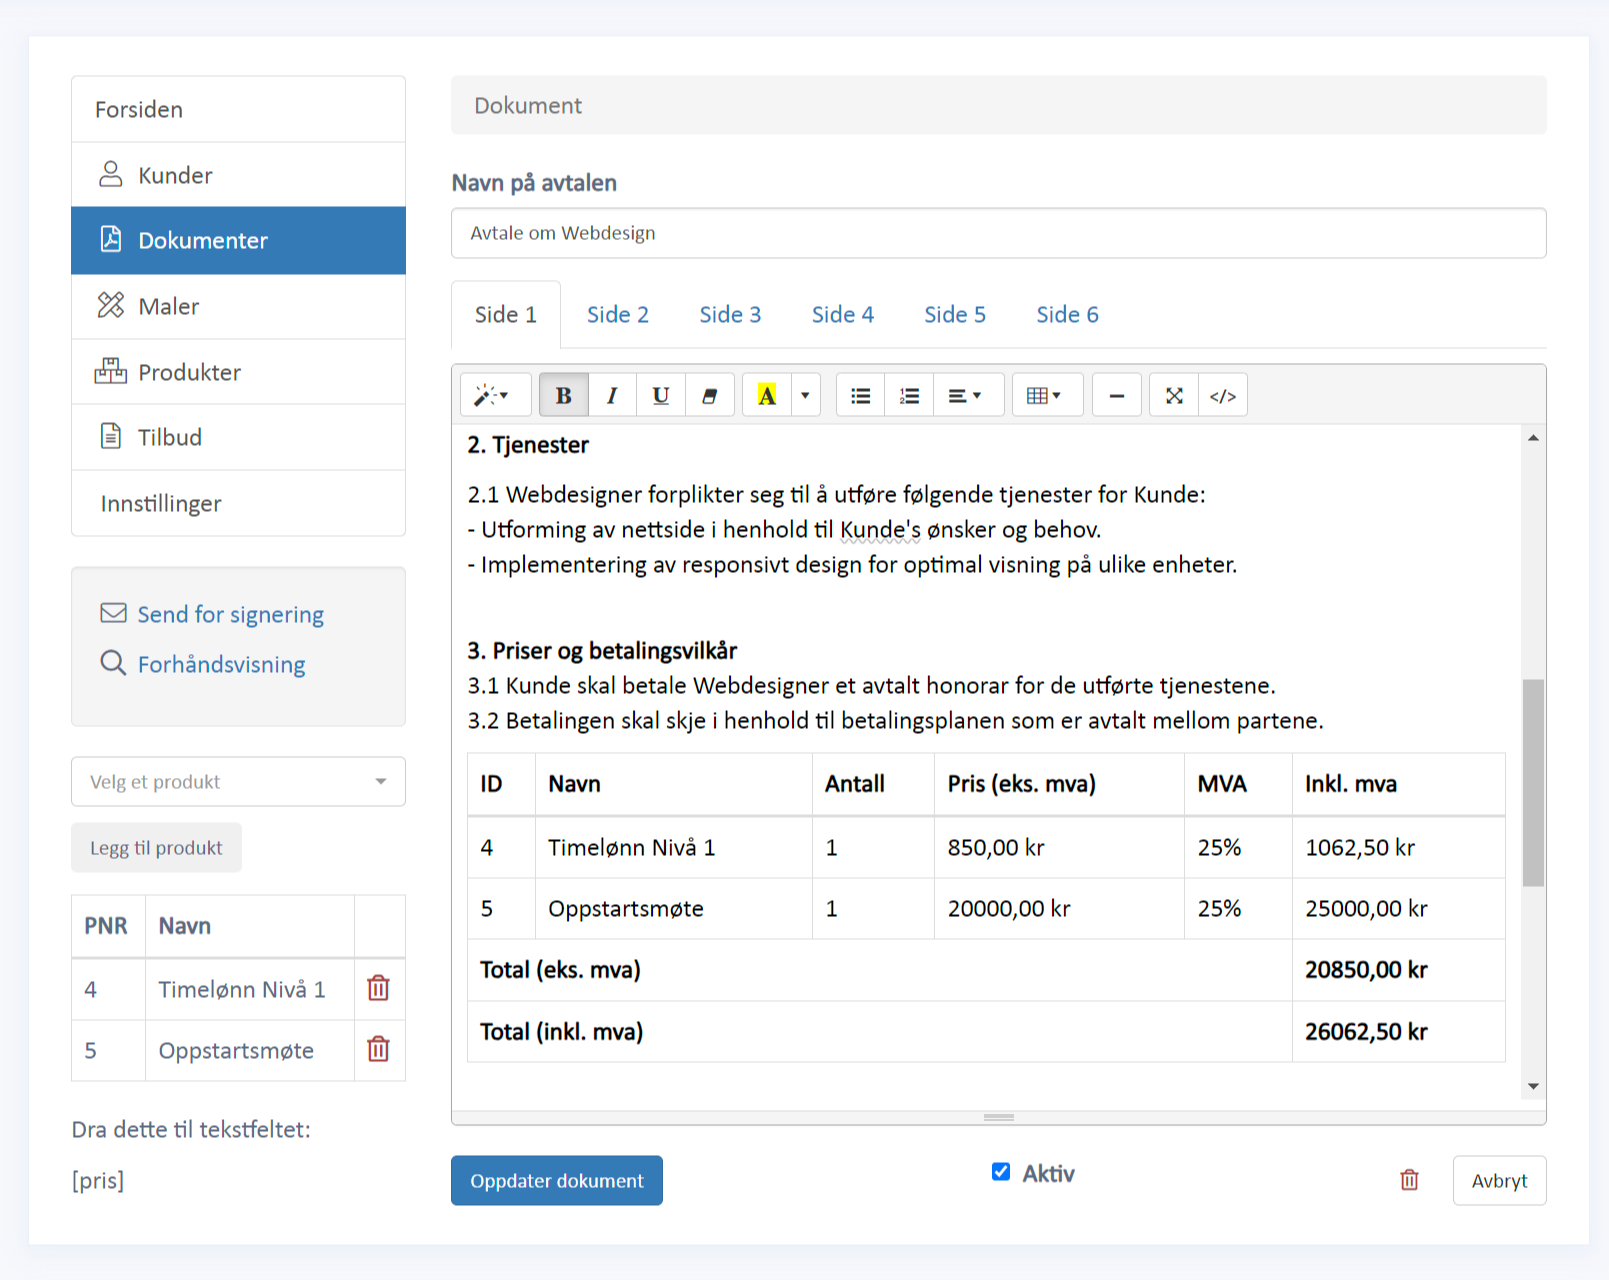
Task: Send the document for signering
Action: pos(231,614)
